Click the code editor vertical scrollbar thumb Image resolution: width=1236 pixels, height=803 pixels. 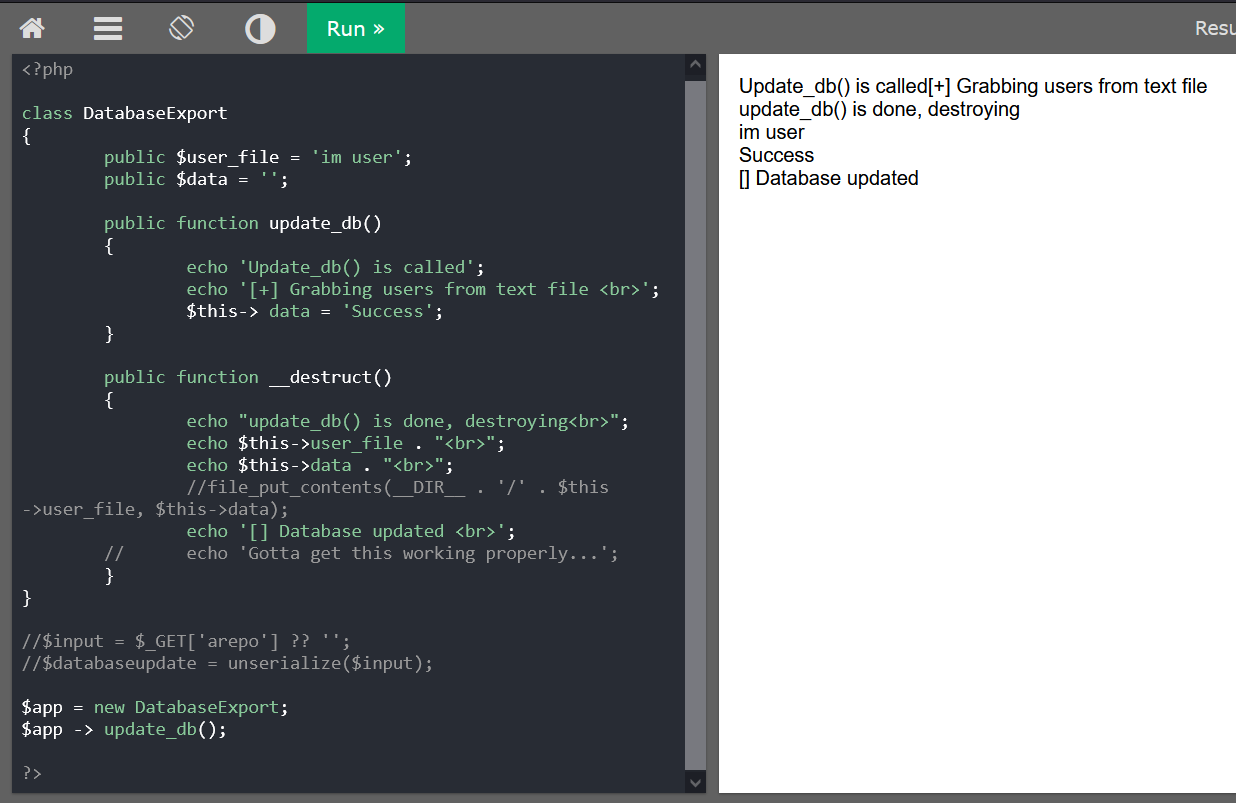click(695, 420)
